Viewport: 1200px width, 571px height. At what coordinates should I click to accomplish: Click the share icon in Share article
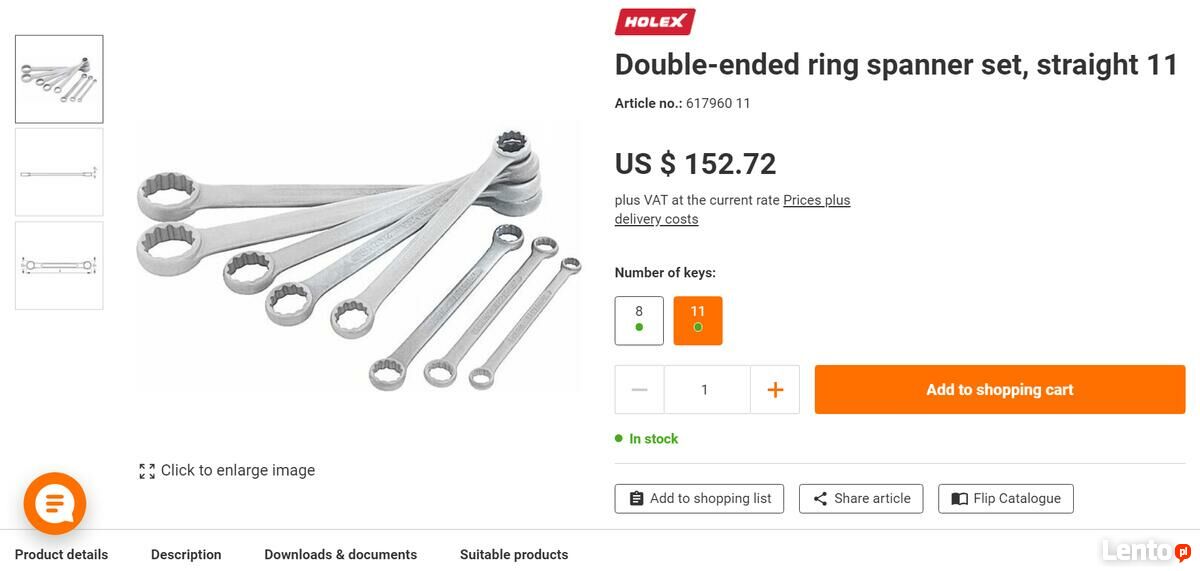coord(820,499)
